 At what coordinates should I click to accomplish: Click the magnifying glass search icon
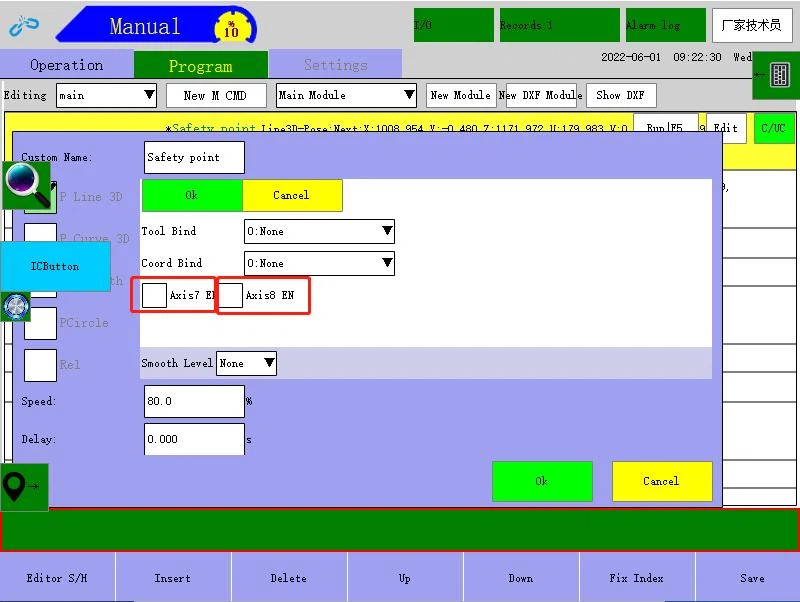tap(27, 185)
